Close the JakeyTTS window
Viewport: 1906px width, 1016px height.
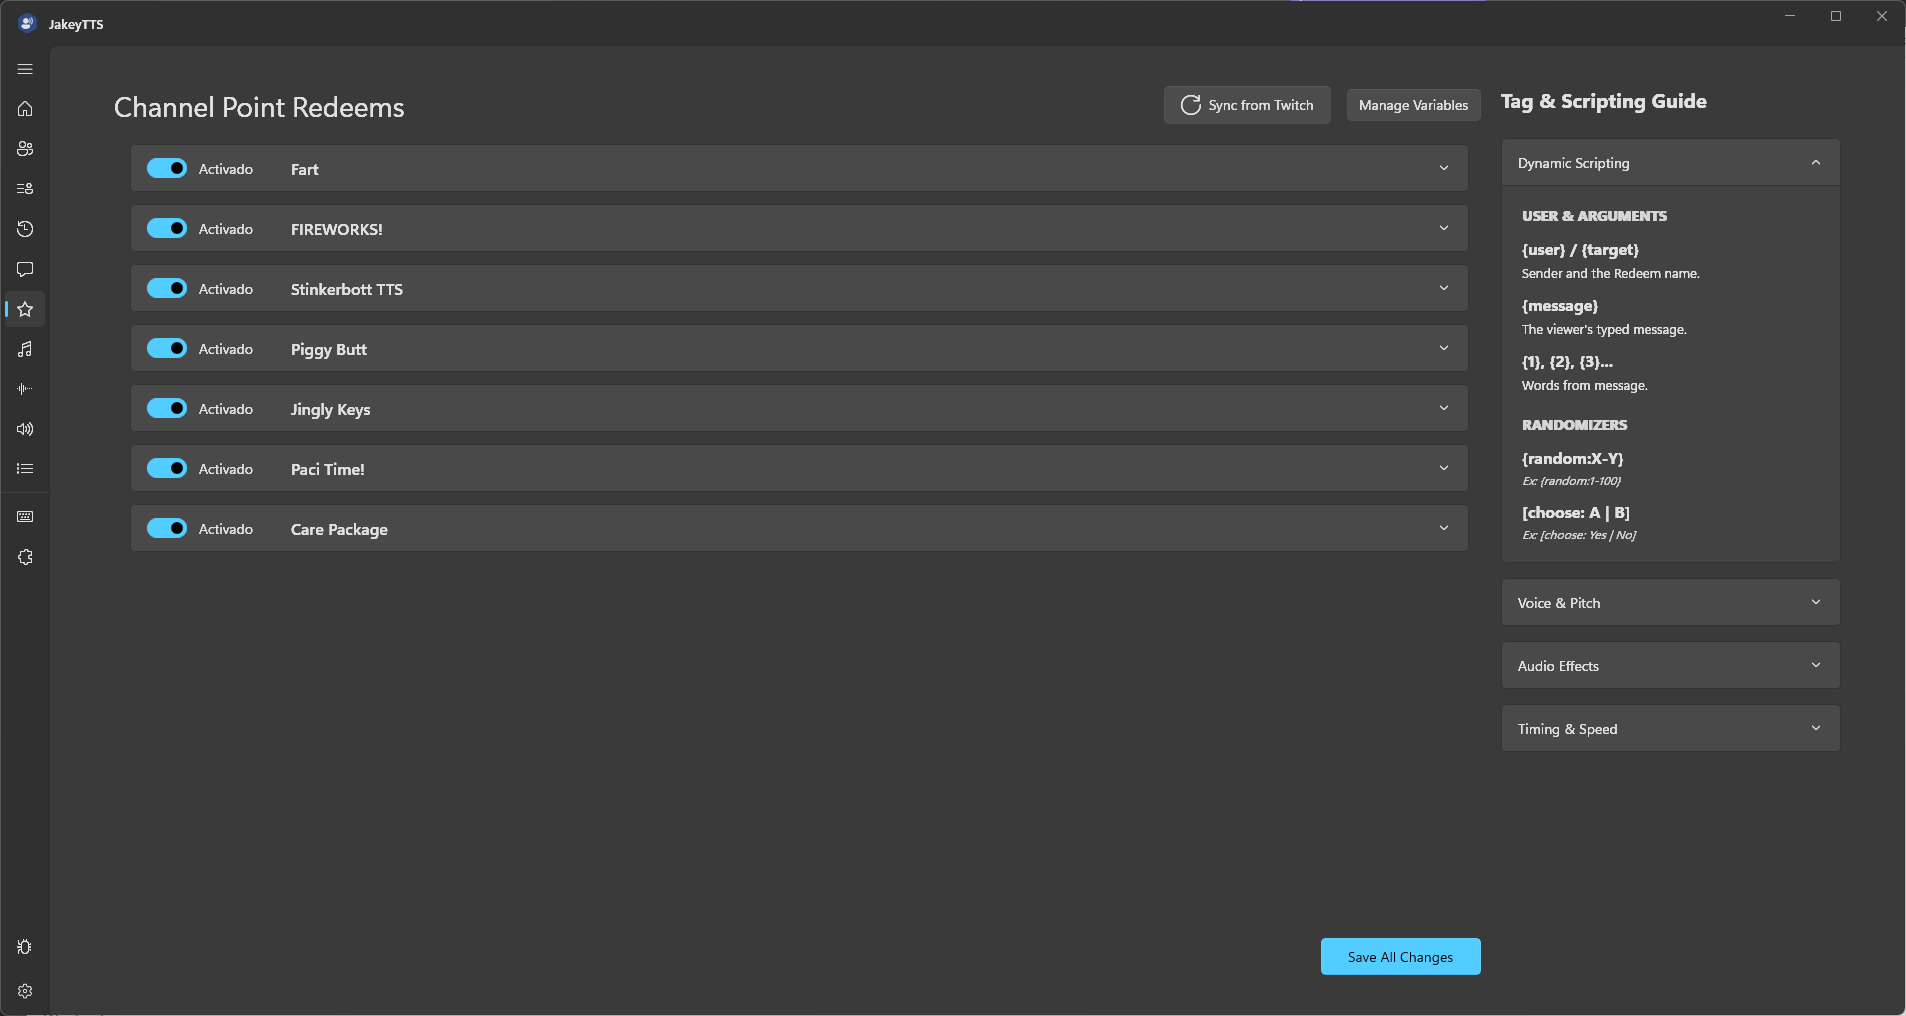click(x=1882, y=16)
